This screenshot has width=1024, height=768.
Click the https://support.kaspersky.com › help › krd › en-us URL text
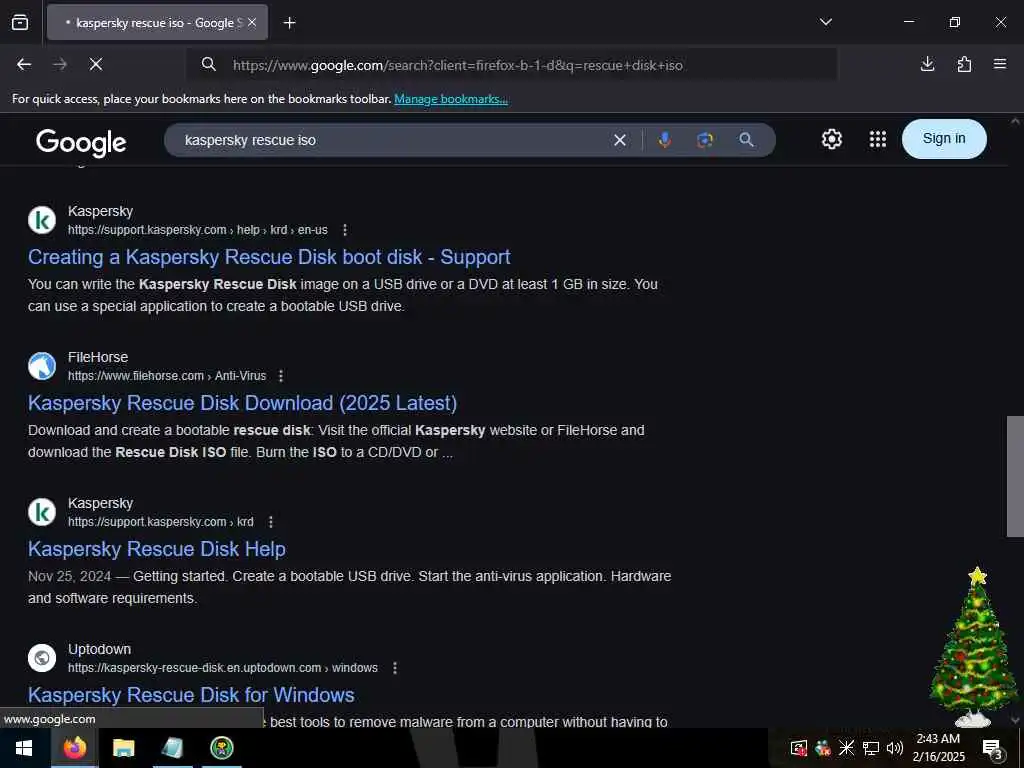[198, 230]
